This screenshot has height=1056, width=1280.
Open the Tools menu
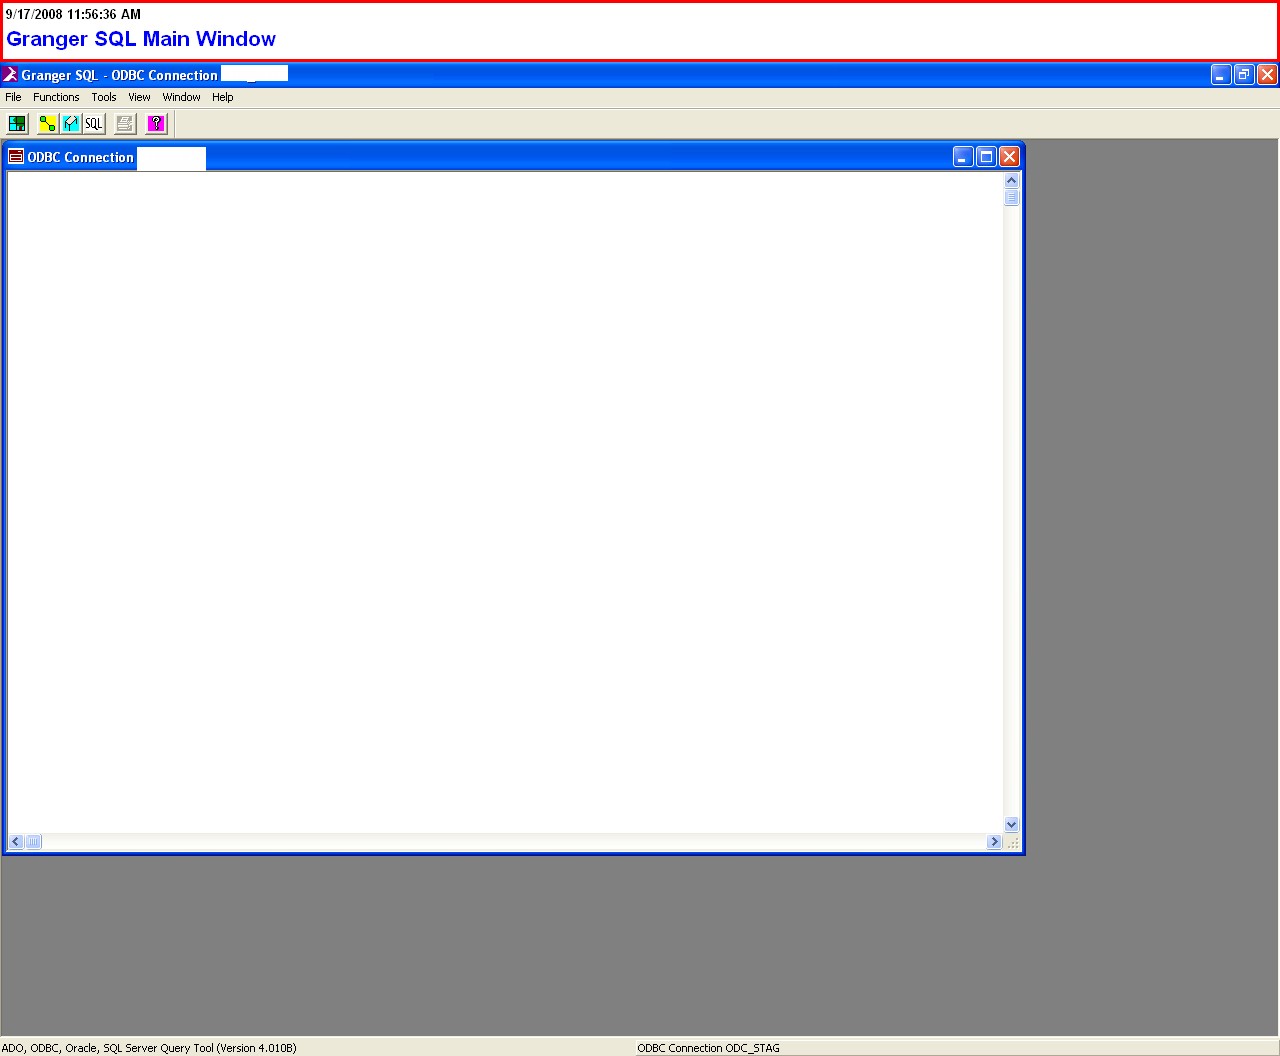point(104,97)
